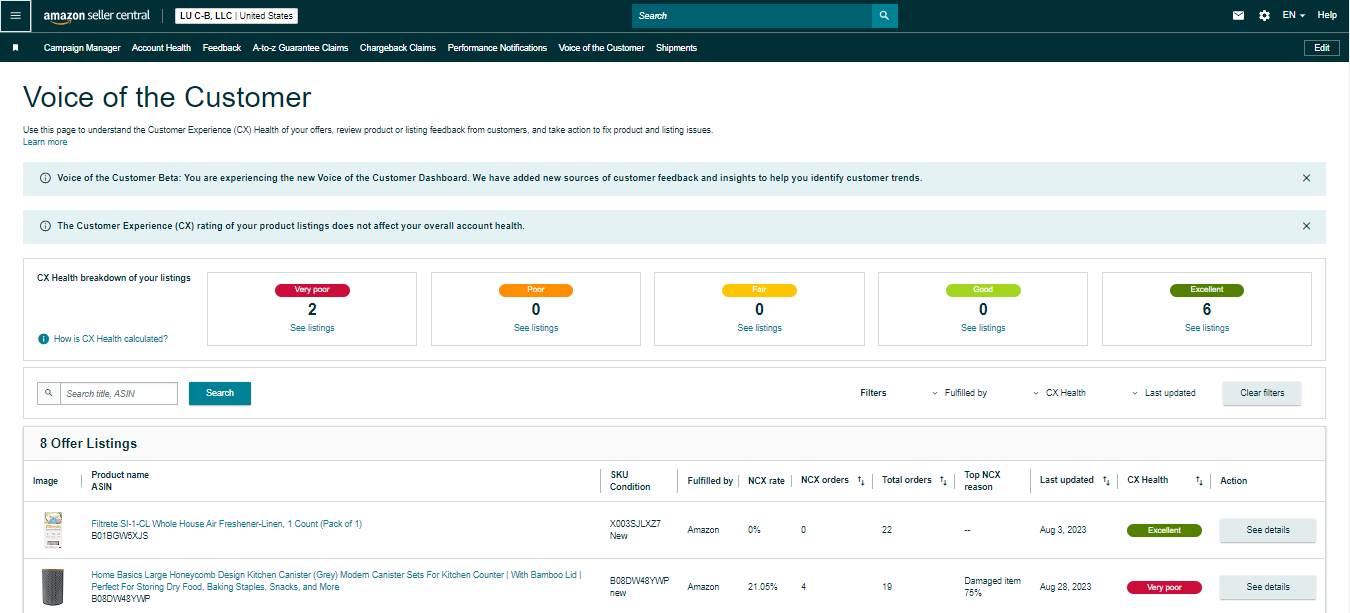See listings under Very poor

click(313, 328)
